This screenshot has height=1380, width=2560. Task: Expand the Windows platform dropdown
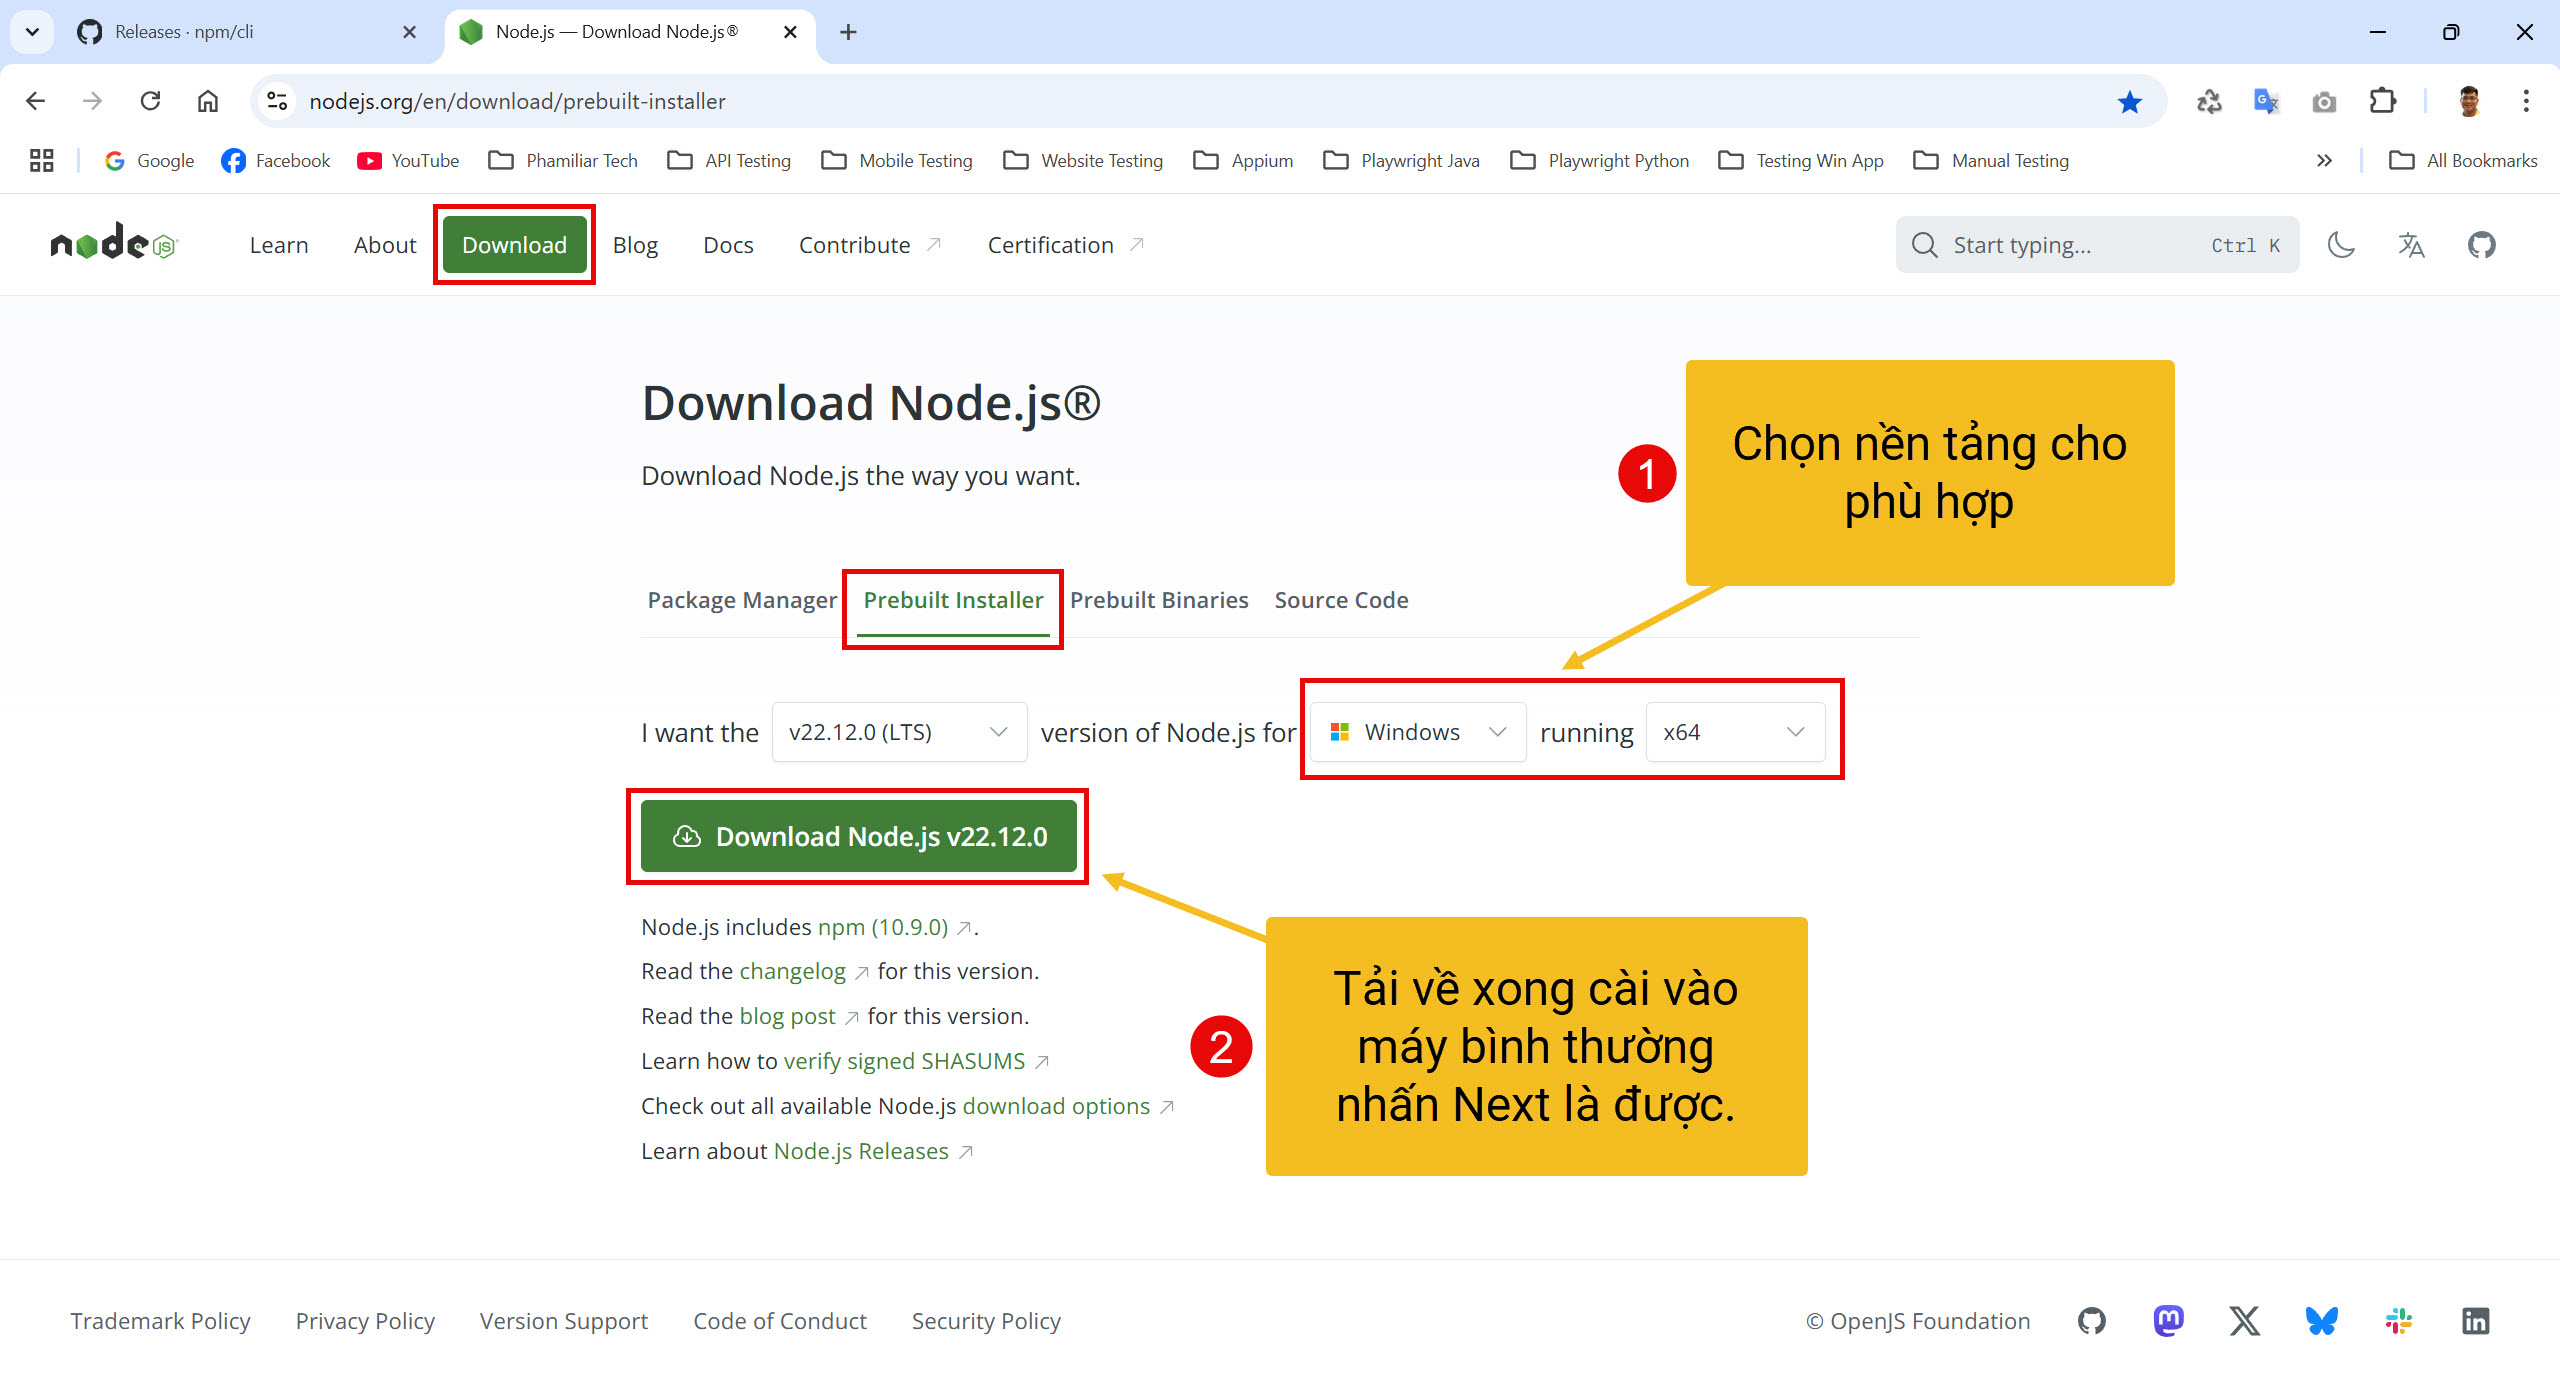tap(1418, 732)
